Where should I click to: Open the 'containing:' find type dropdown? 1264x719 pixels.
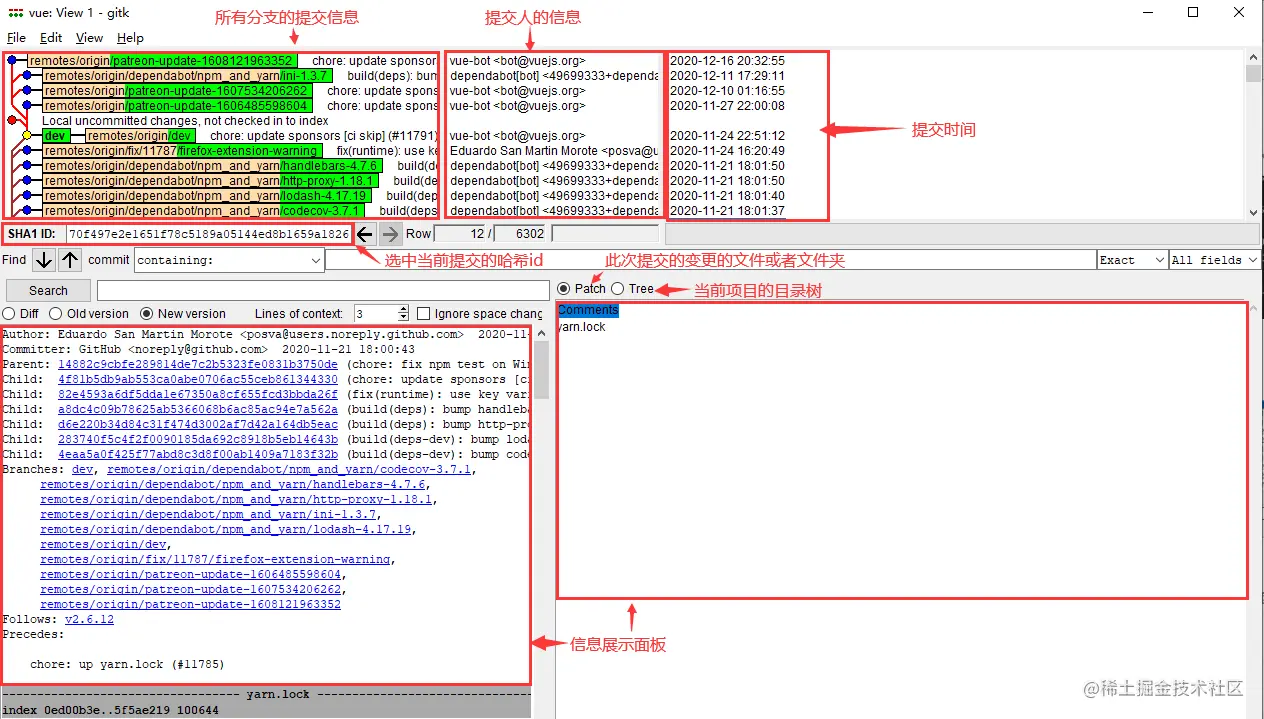click(x=316, y=260)
